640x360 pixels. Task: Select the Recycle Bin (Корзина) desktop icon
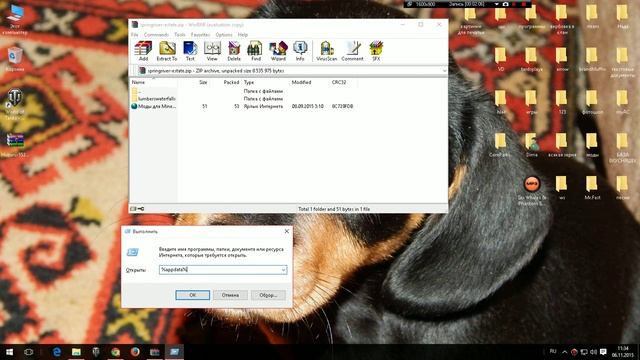(x=15, y=59)
